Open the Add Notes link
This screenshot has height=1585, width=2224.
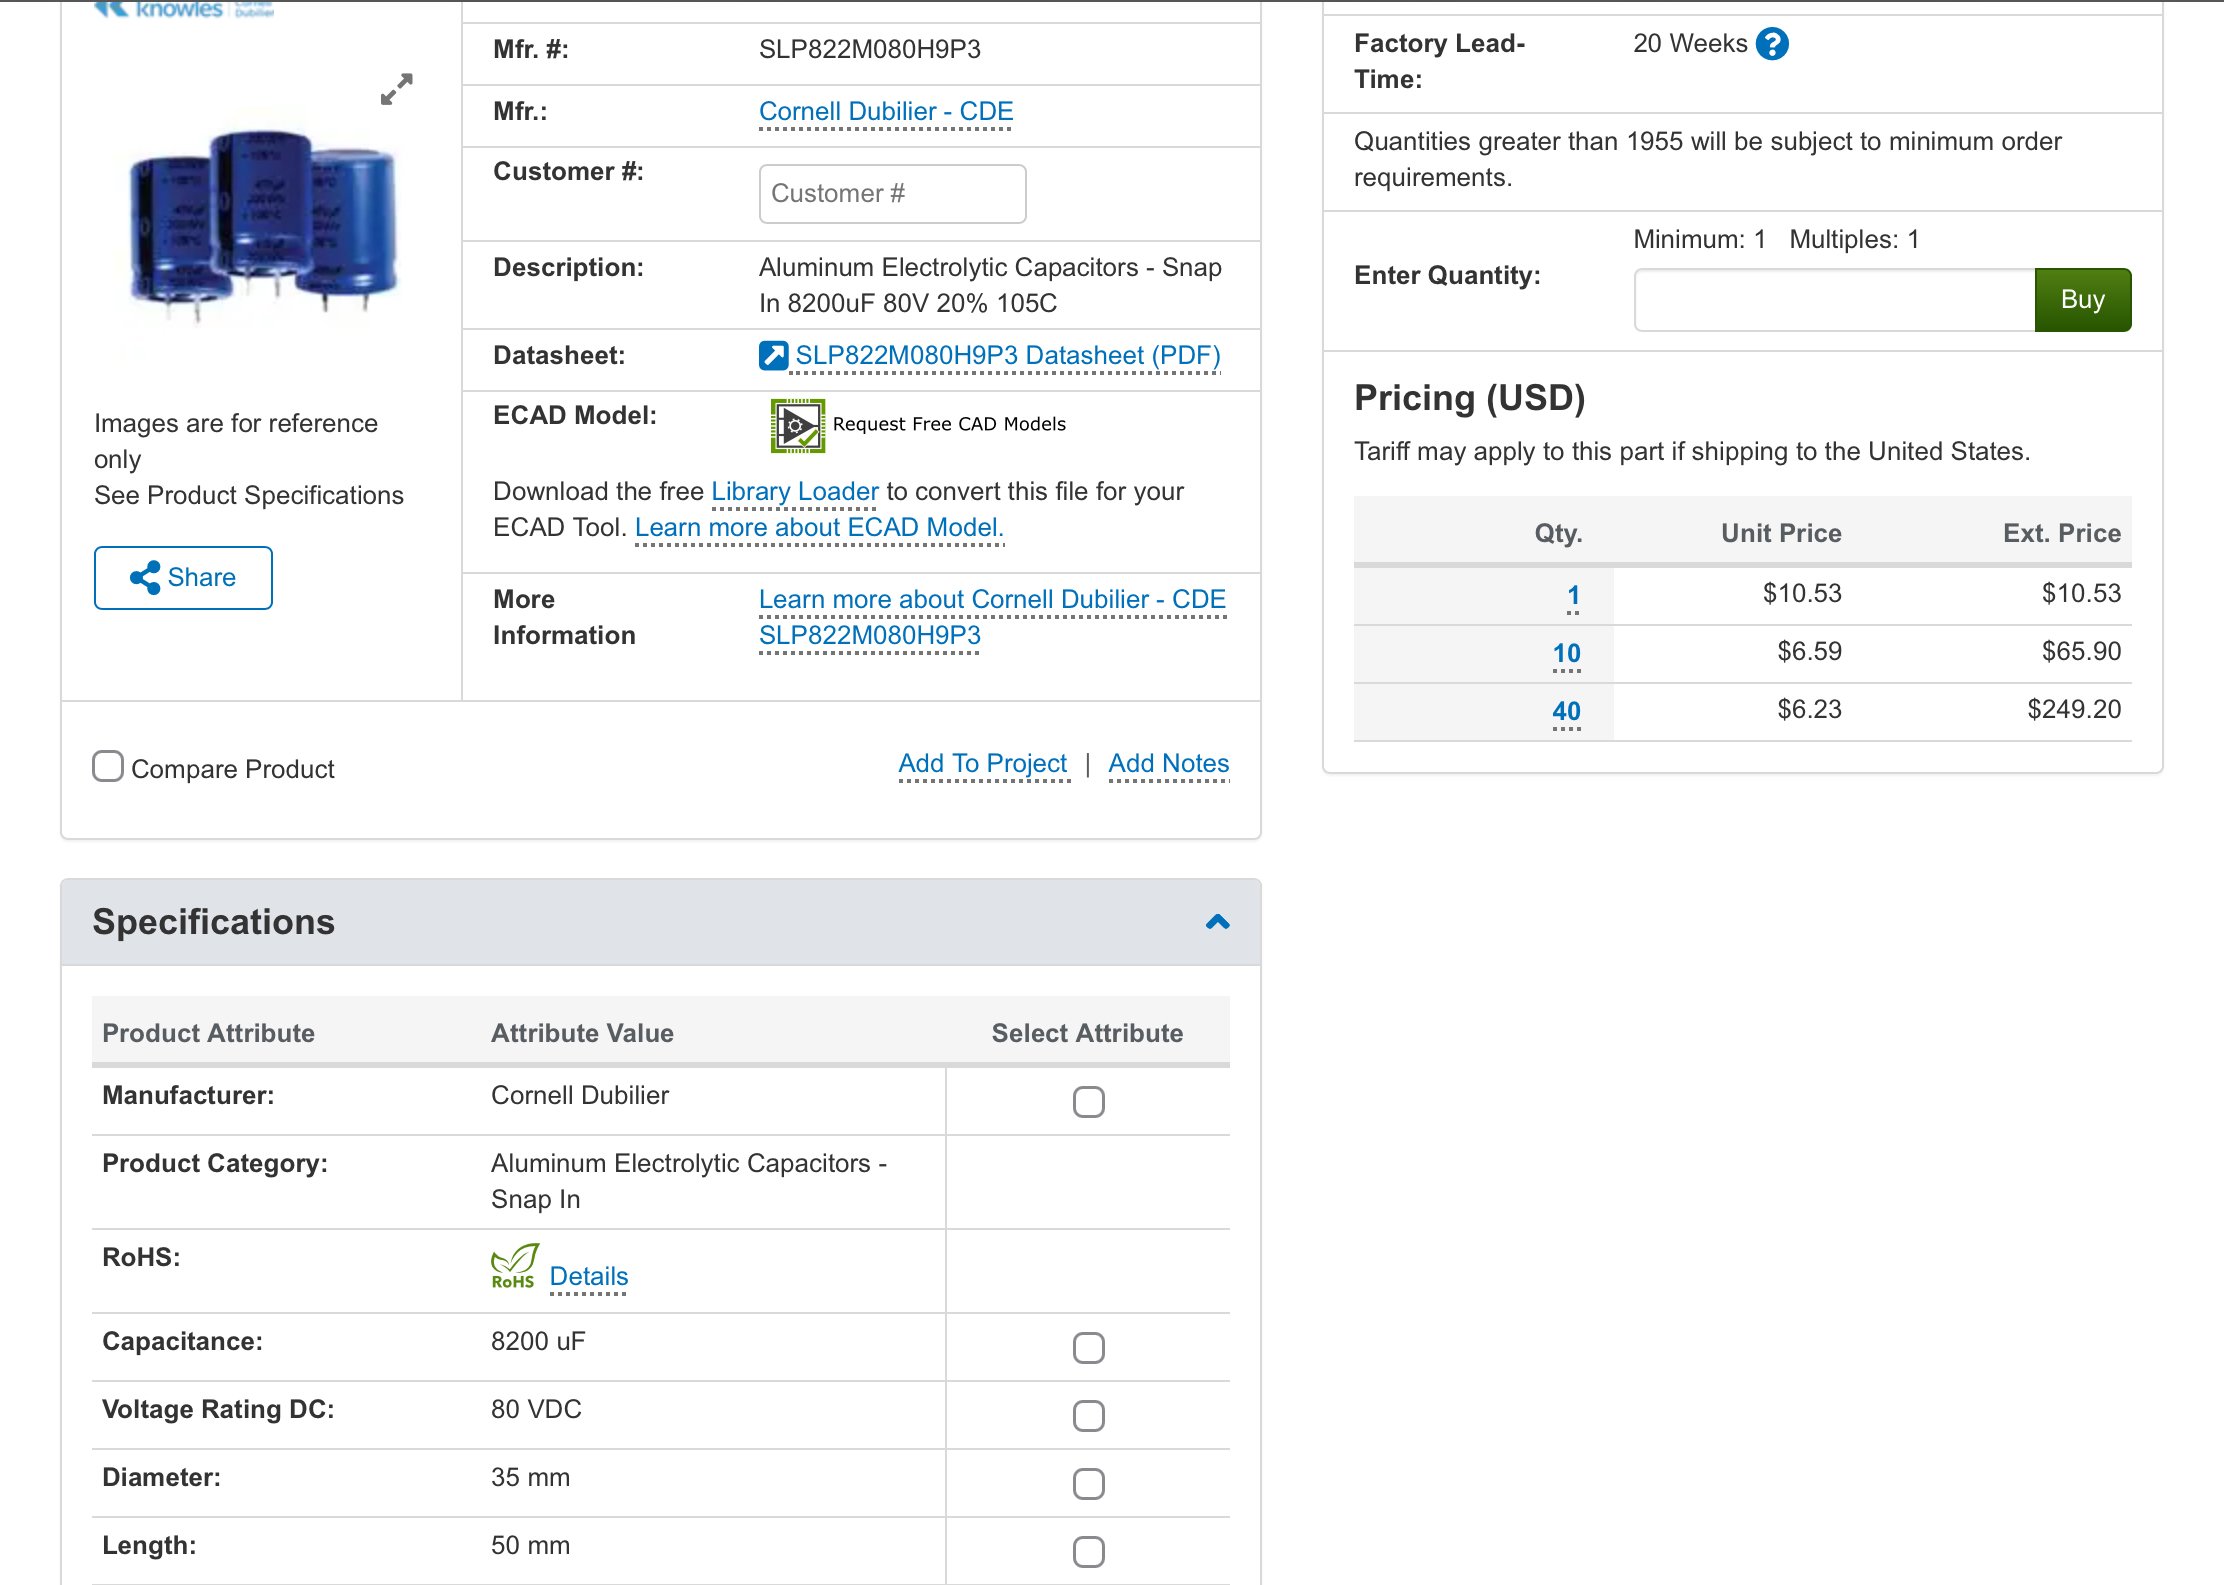[x=1168, y=764]
